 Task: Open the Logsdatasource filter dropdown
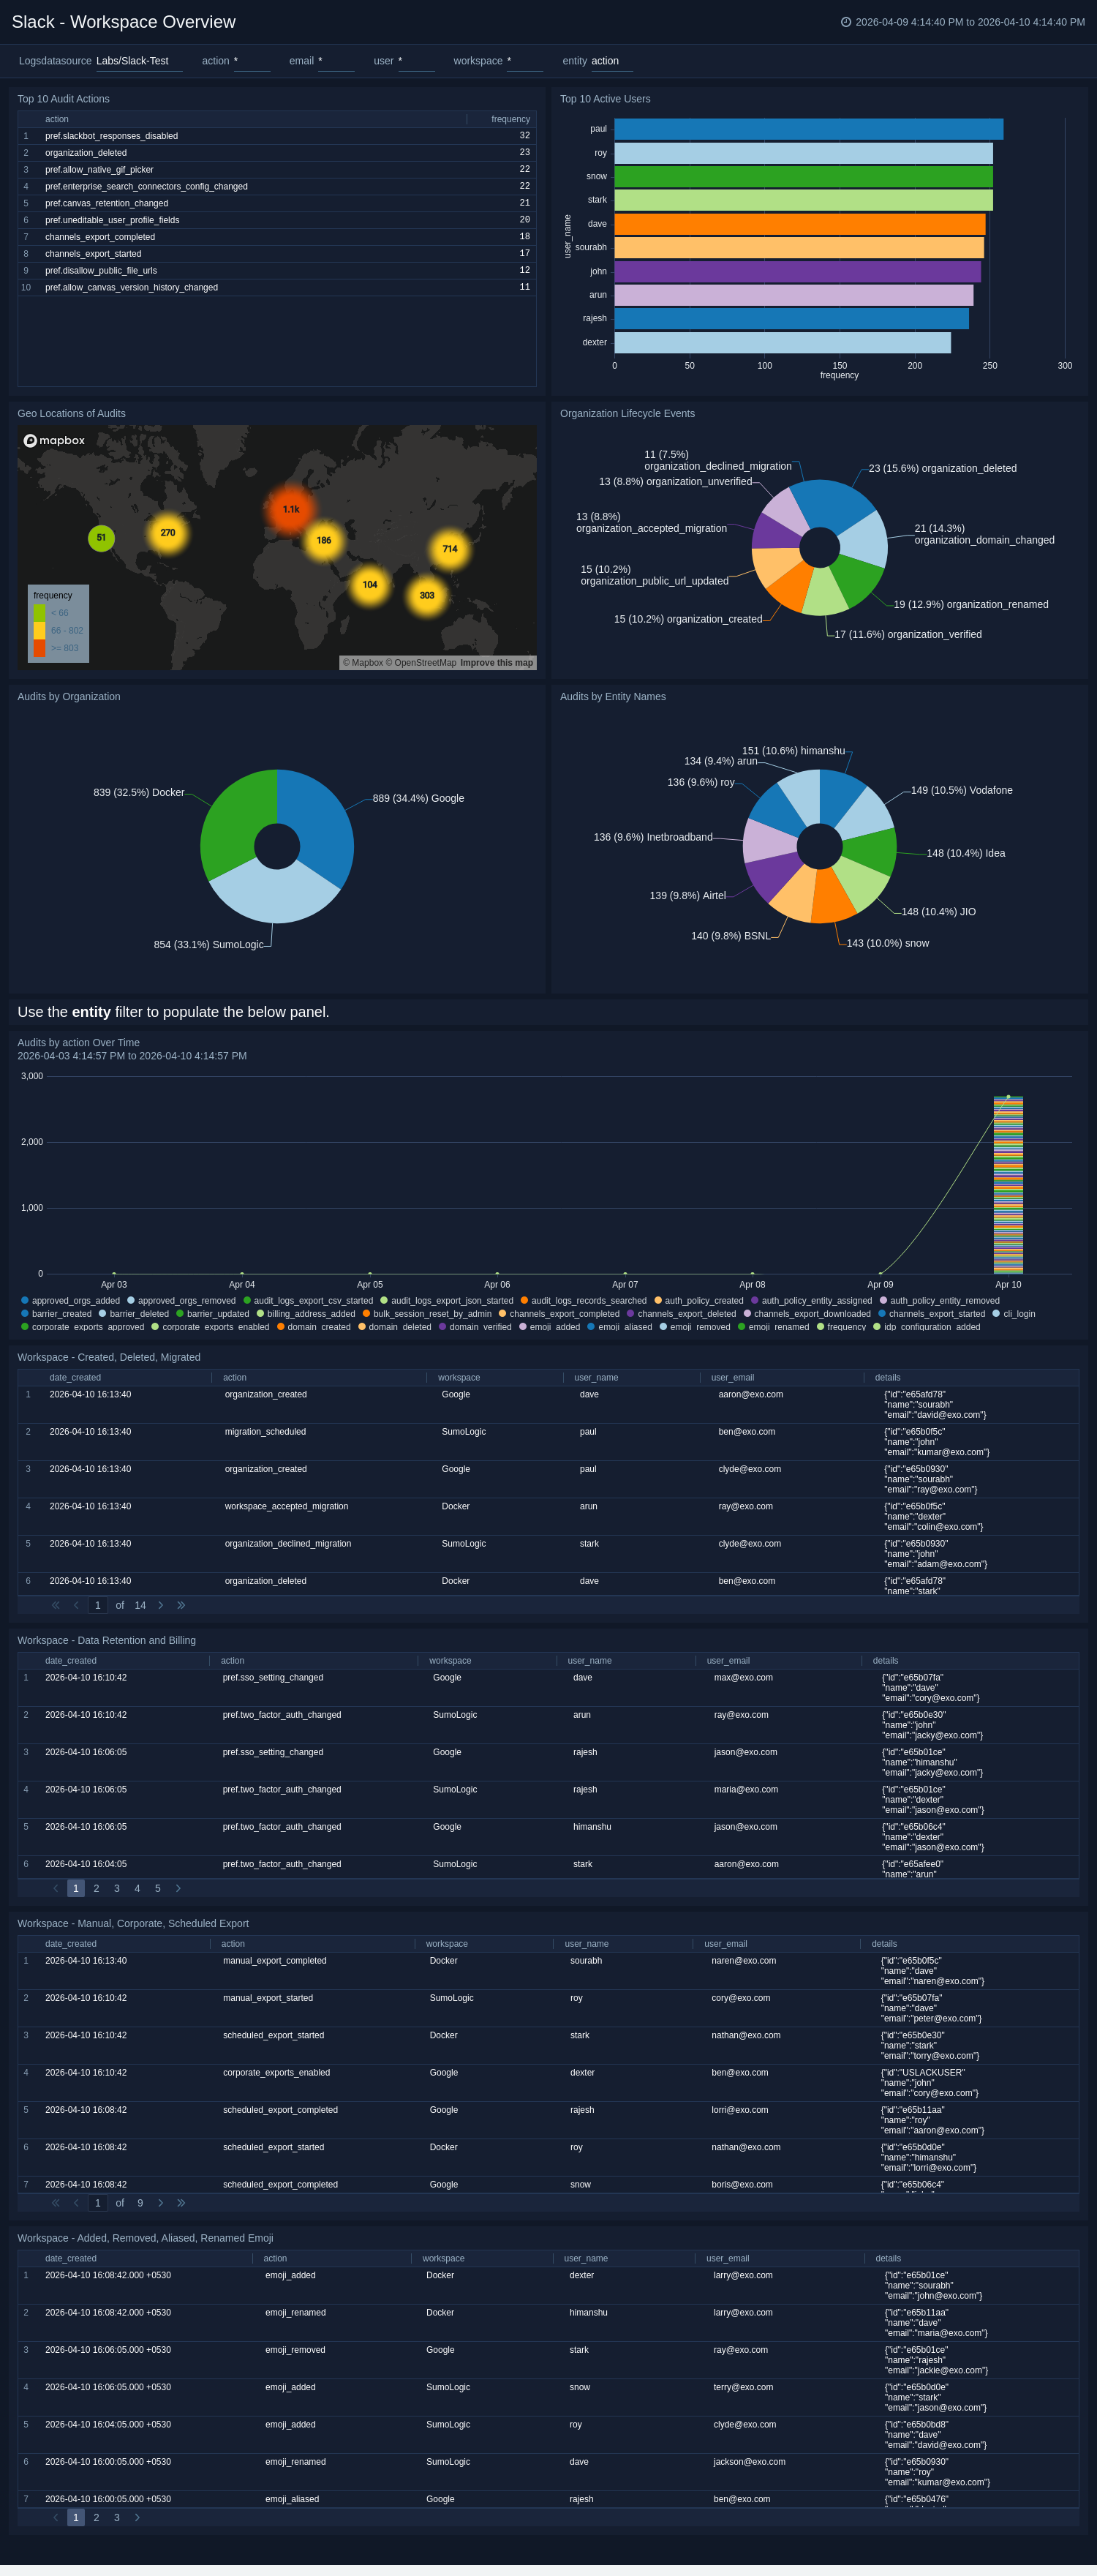[x=138, y=61]
